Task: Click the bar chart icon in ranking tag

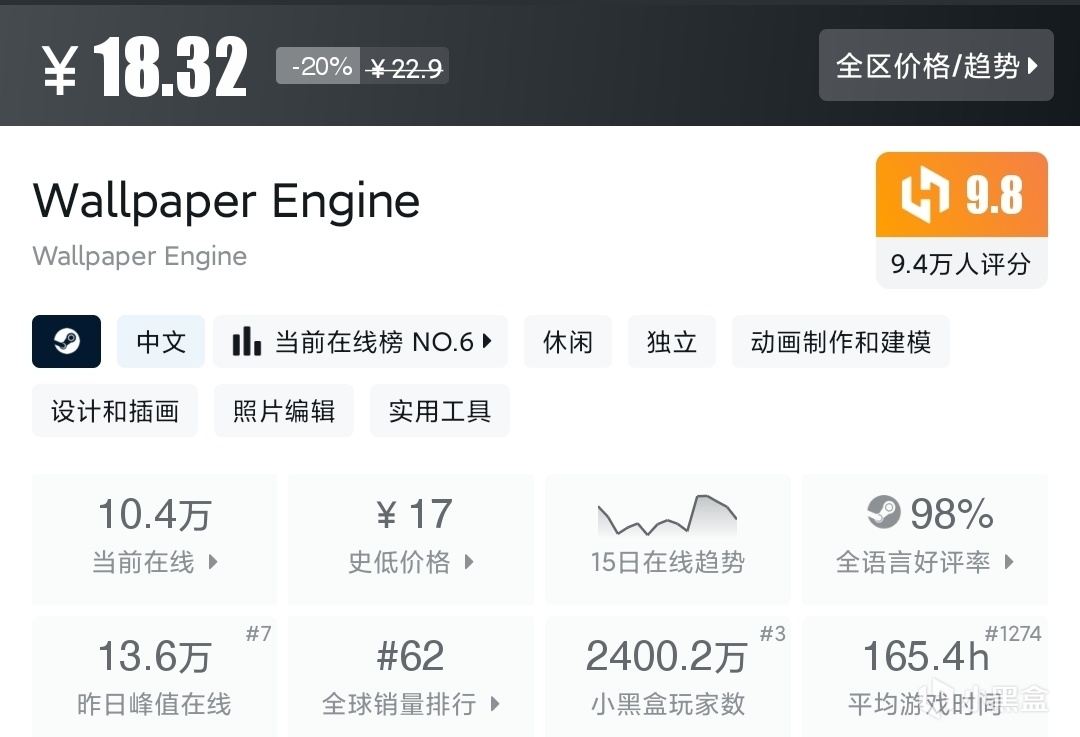Action: click(247, 341)
